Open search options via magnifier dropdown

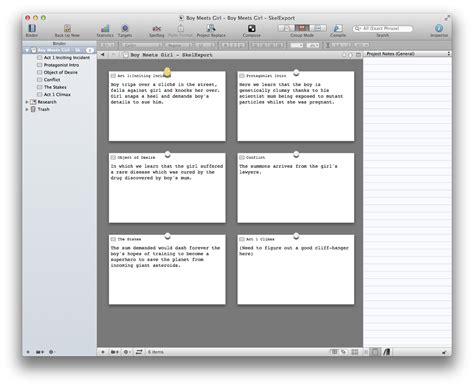click(x=358, y=29)
